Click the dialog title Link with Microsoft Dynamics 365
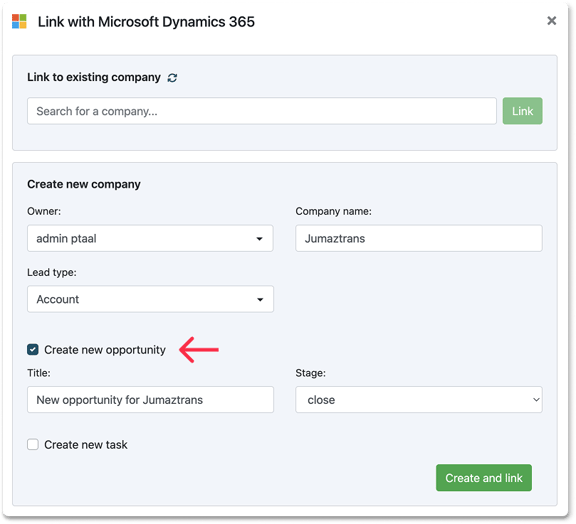The height and width of the screenshot is (524, 576). coord(146,22)
